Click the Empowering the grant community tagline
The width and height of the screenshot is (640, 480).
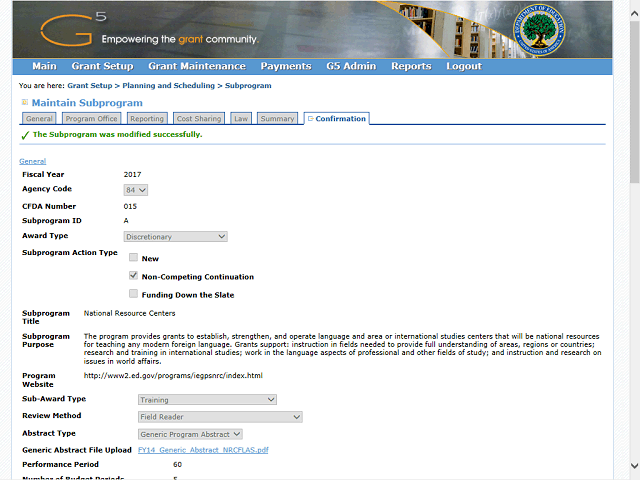(180, 39)
